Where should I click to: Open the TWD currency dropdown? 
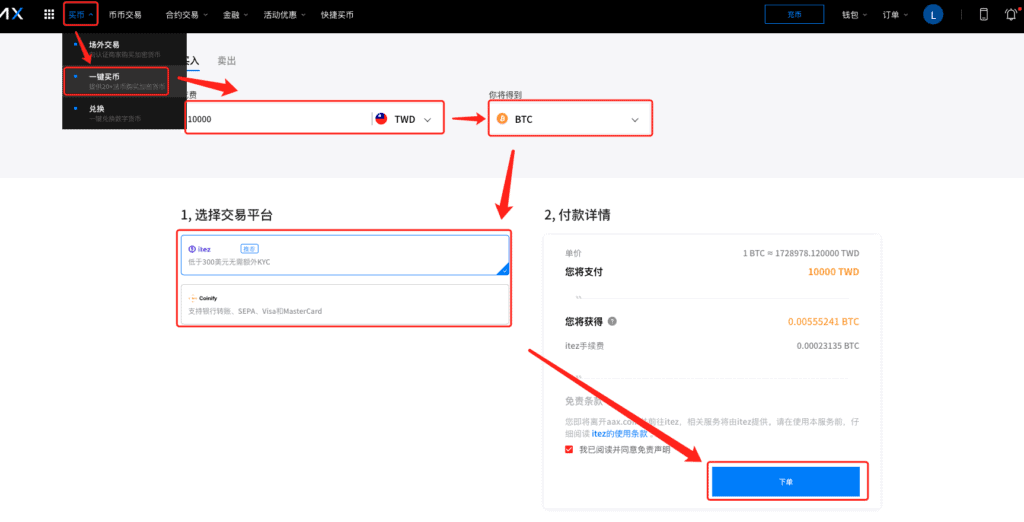click(404, 119)
